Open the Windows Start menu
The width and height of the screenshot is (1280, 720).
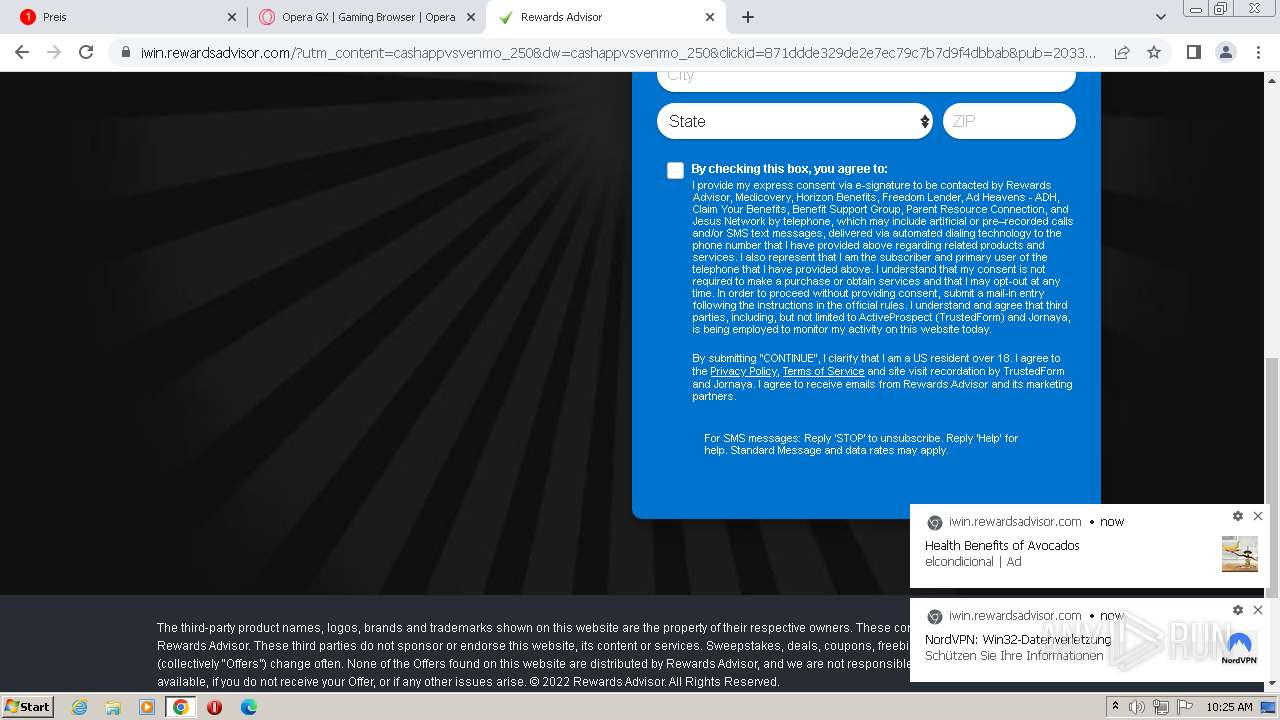point(28,706)
